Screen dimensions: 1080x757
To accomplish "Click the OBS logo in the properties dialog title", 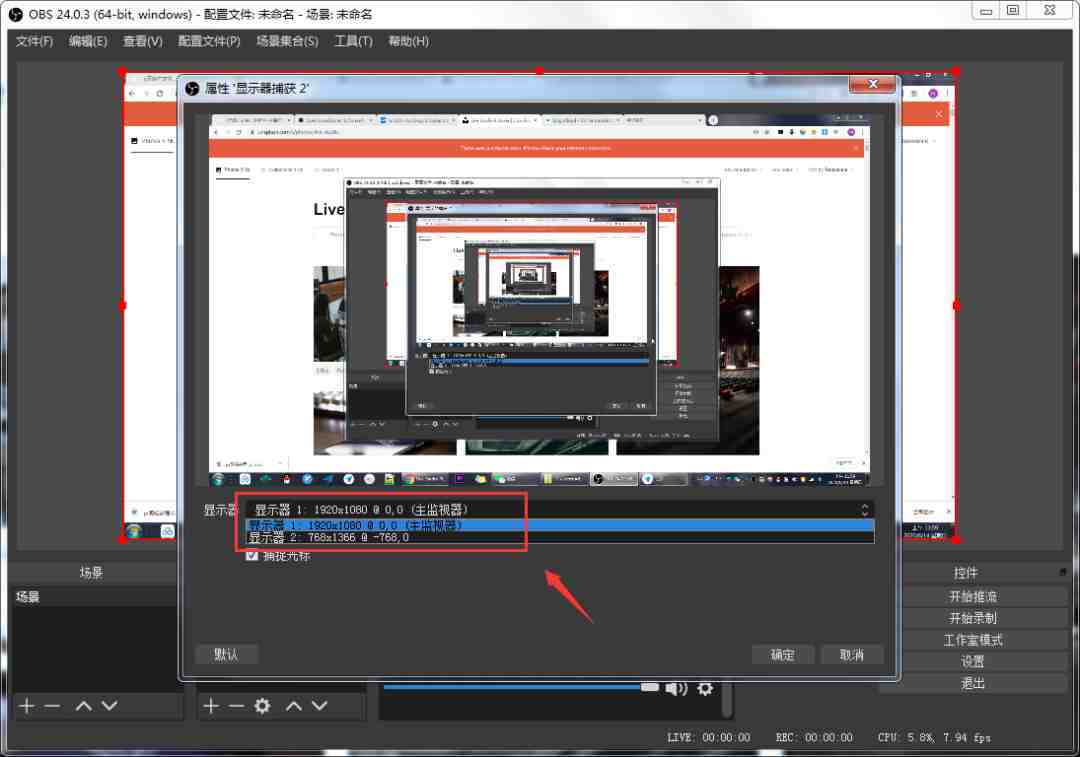I will point(192,88).
